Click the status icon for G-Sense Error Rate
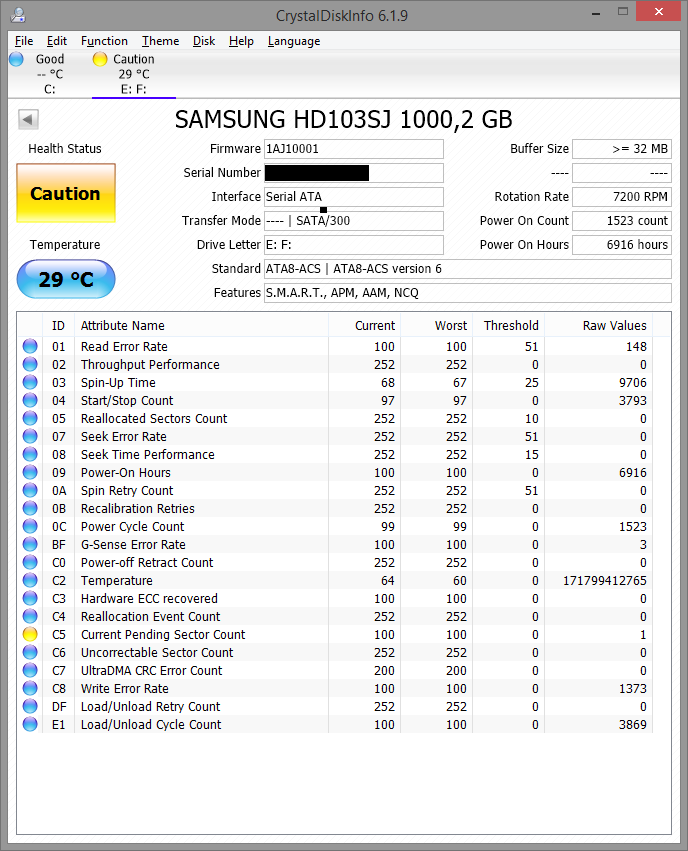This screenshot has width=688, height=851. coord(30,544)
